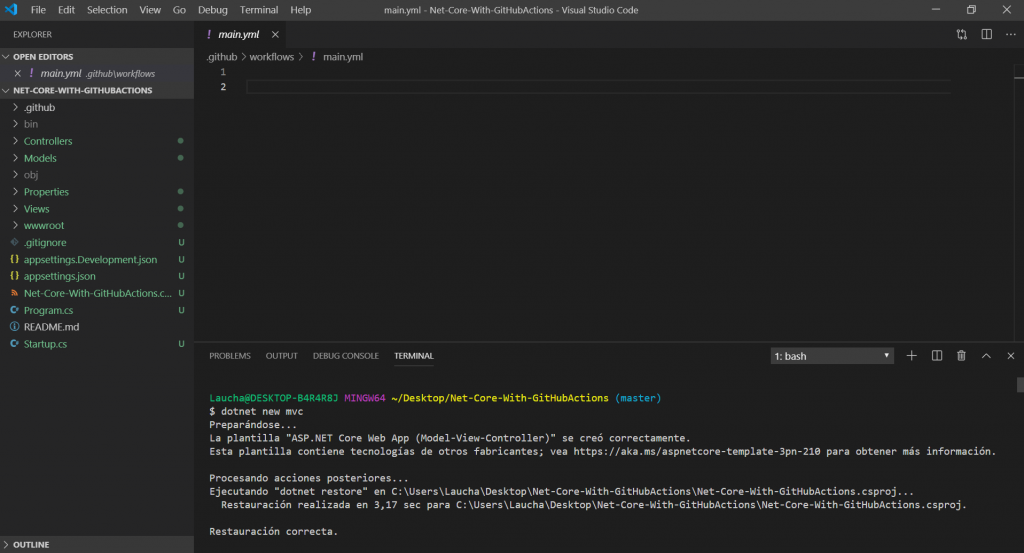Viewport: 1024px width, 553px height.
Task: Open the Debug menu
Action: 213,10
